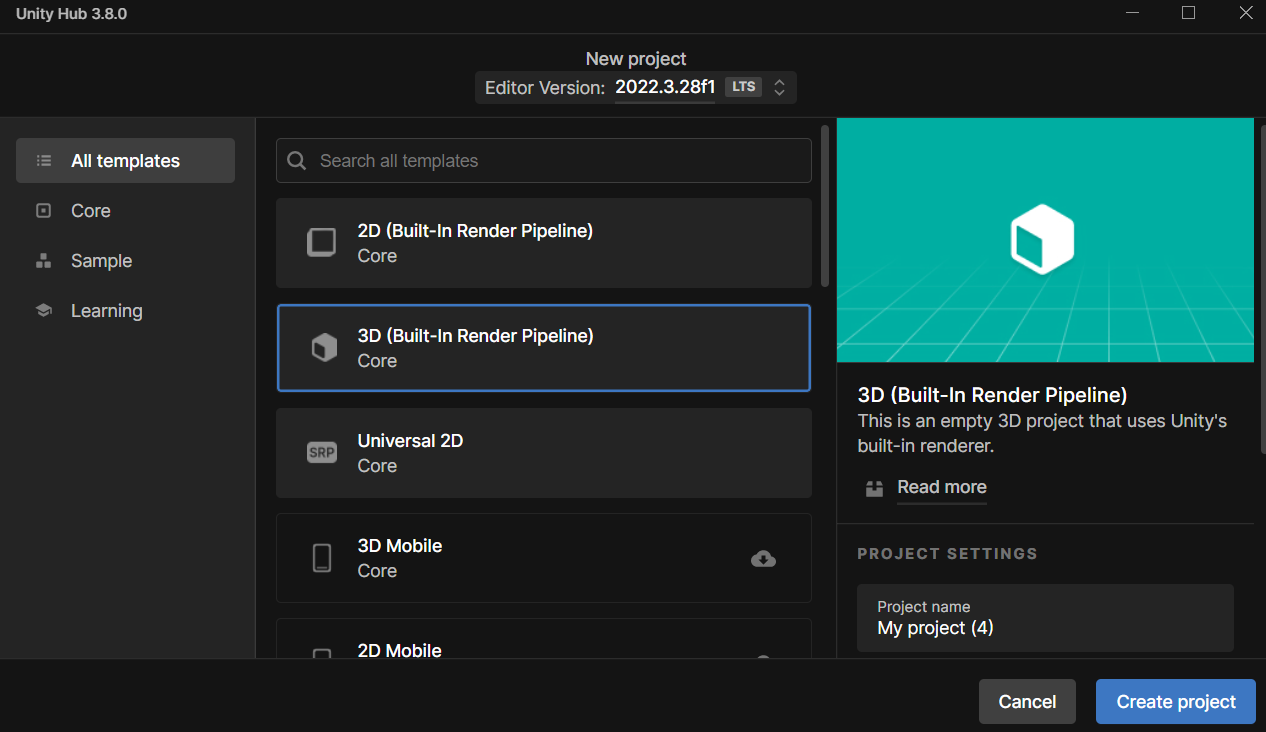
Task: Open the Learning templates category
Action: coord(106,311)
